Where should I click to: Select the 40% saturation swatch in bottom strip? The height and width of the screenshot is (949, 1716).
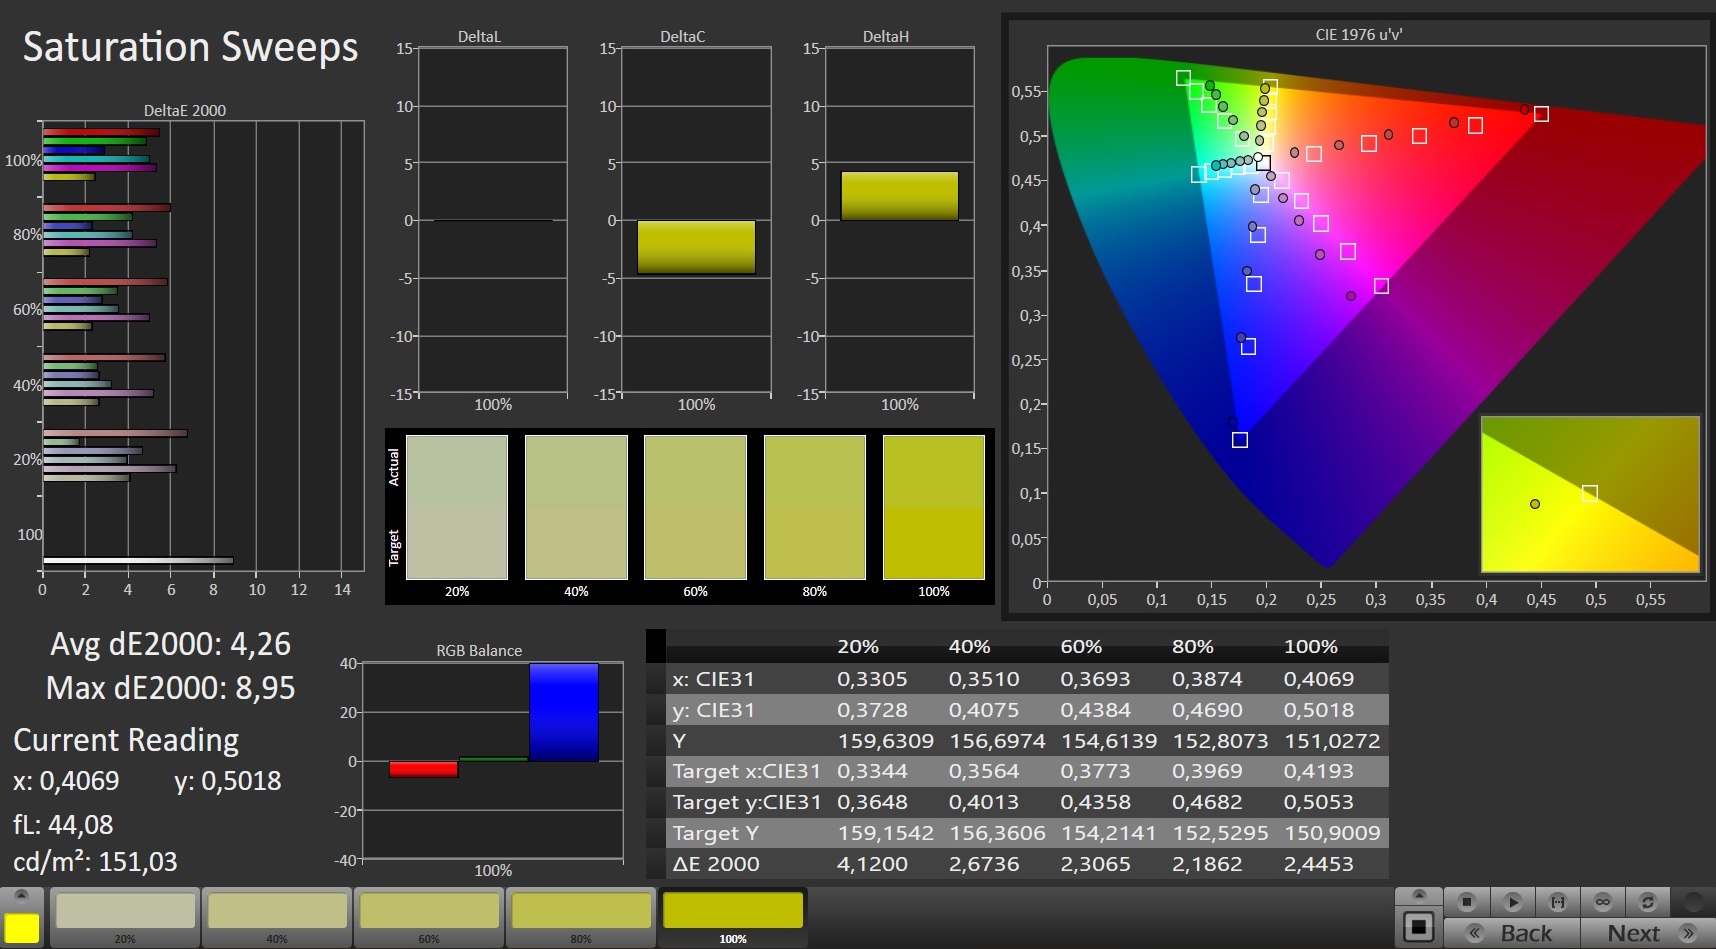277,917
